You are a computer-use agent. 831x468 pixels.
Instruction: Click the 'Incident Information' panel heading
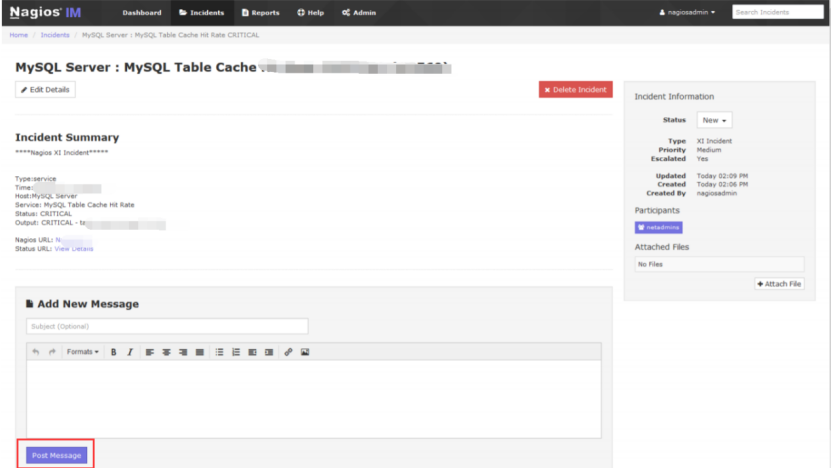coord(674,96)
